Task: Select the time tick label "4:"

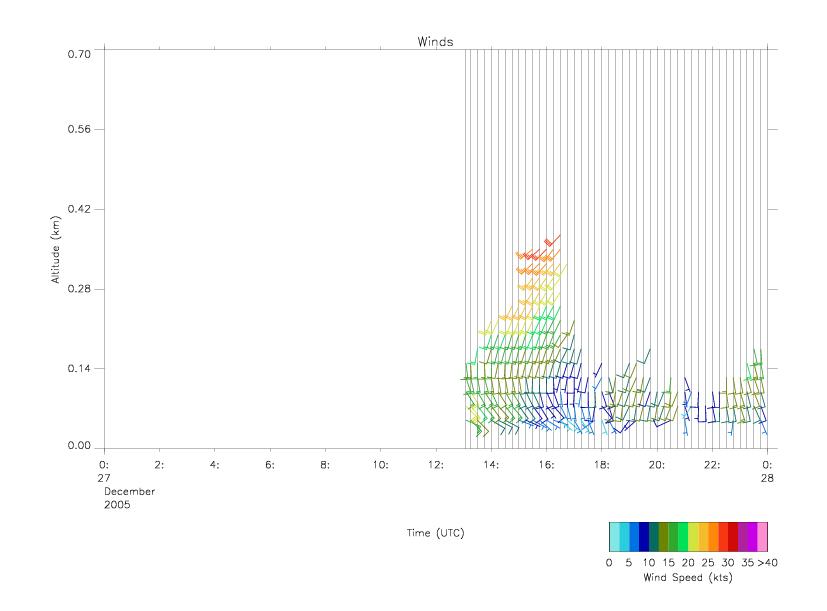Action: pyautogui.click(x=214, y=465)
